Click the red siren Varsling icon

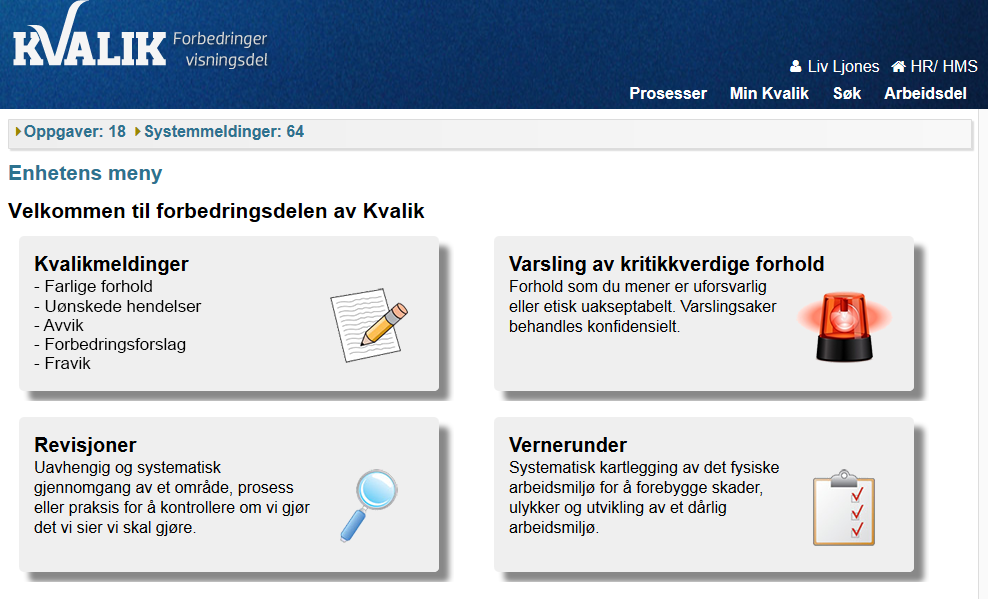point(844,326)
